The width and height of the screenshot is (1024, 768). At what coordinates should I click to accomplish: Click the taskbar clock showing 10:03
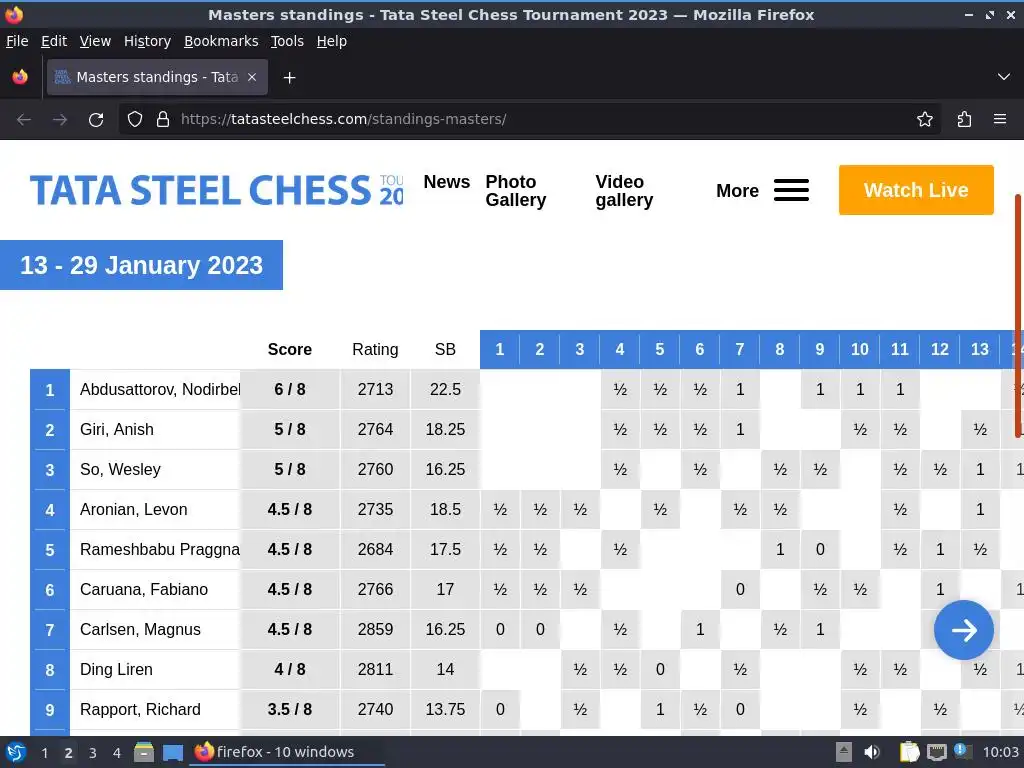click(x=1000, y=752)
